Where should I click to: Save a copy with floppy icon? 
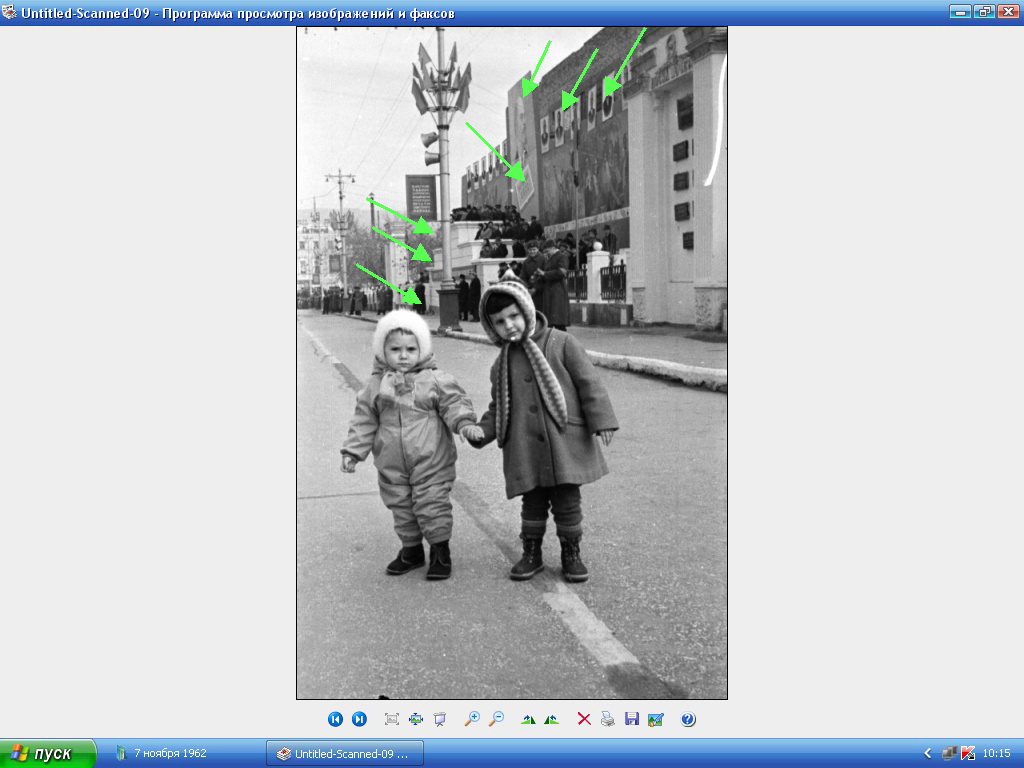pos(632,719)
